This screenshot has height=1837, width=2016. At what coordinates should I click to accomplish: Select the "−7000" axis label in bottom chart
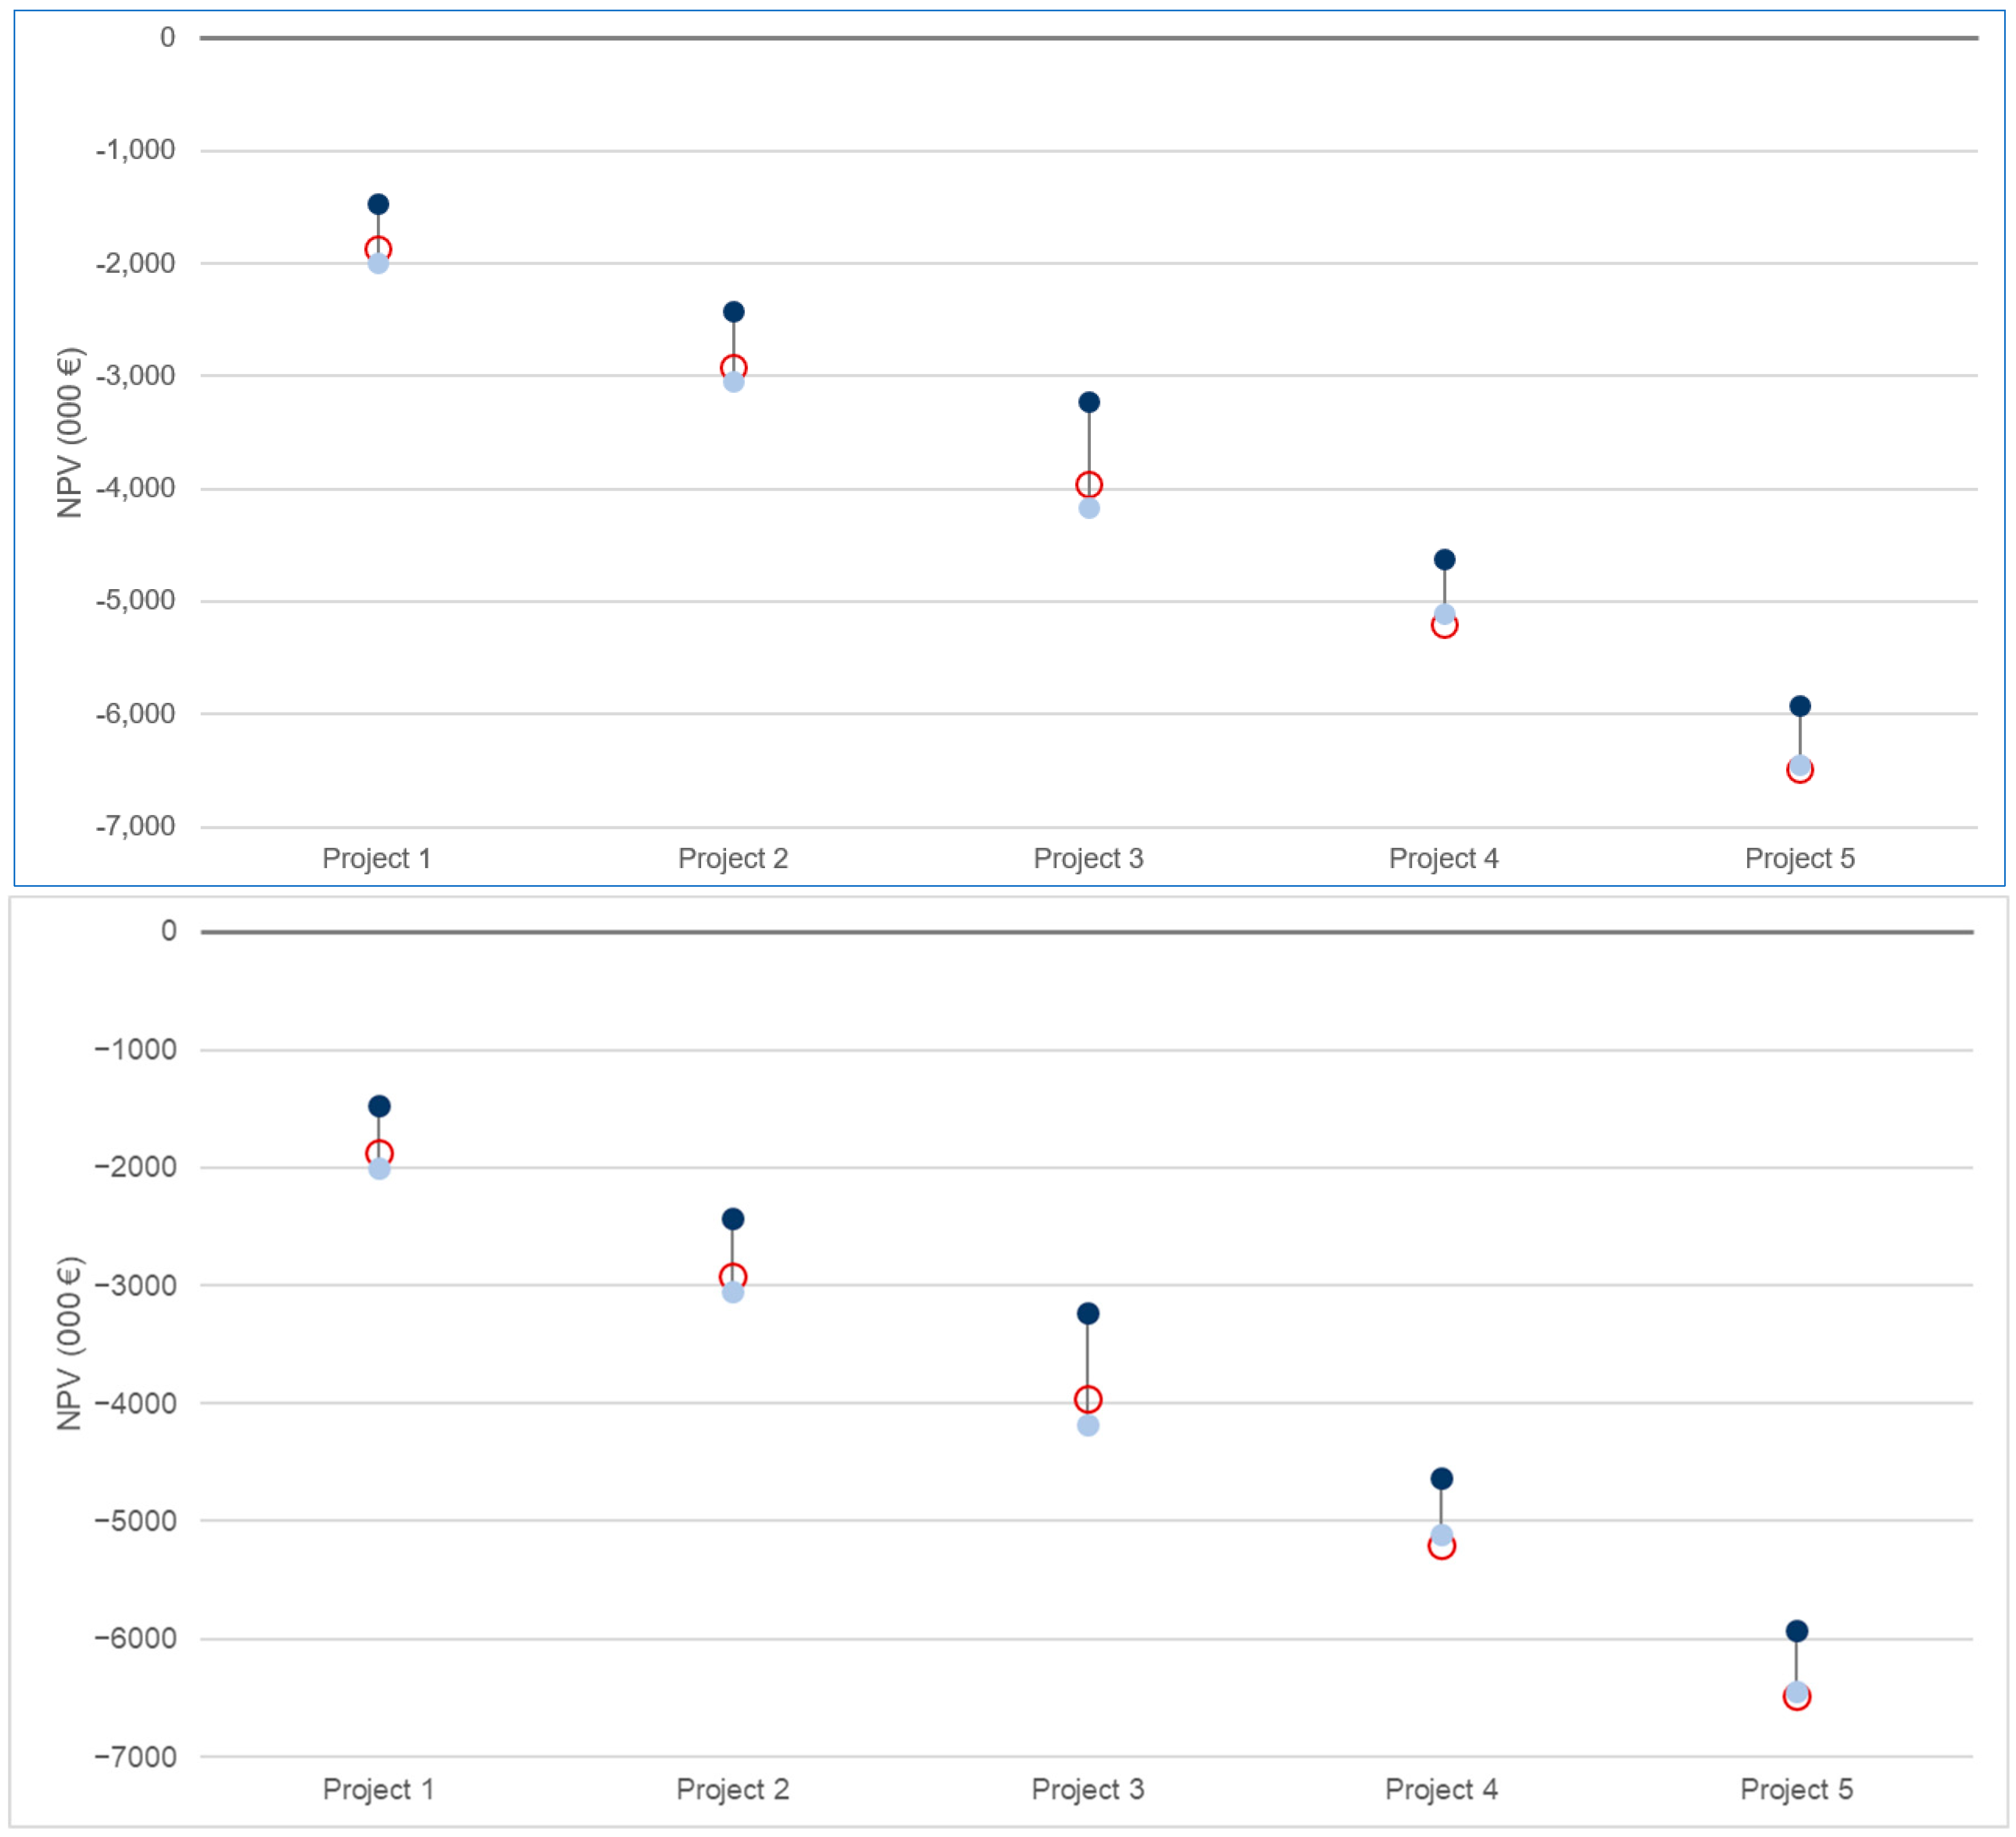tap(136, 1757)
